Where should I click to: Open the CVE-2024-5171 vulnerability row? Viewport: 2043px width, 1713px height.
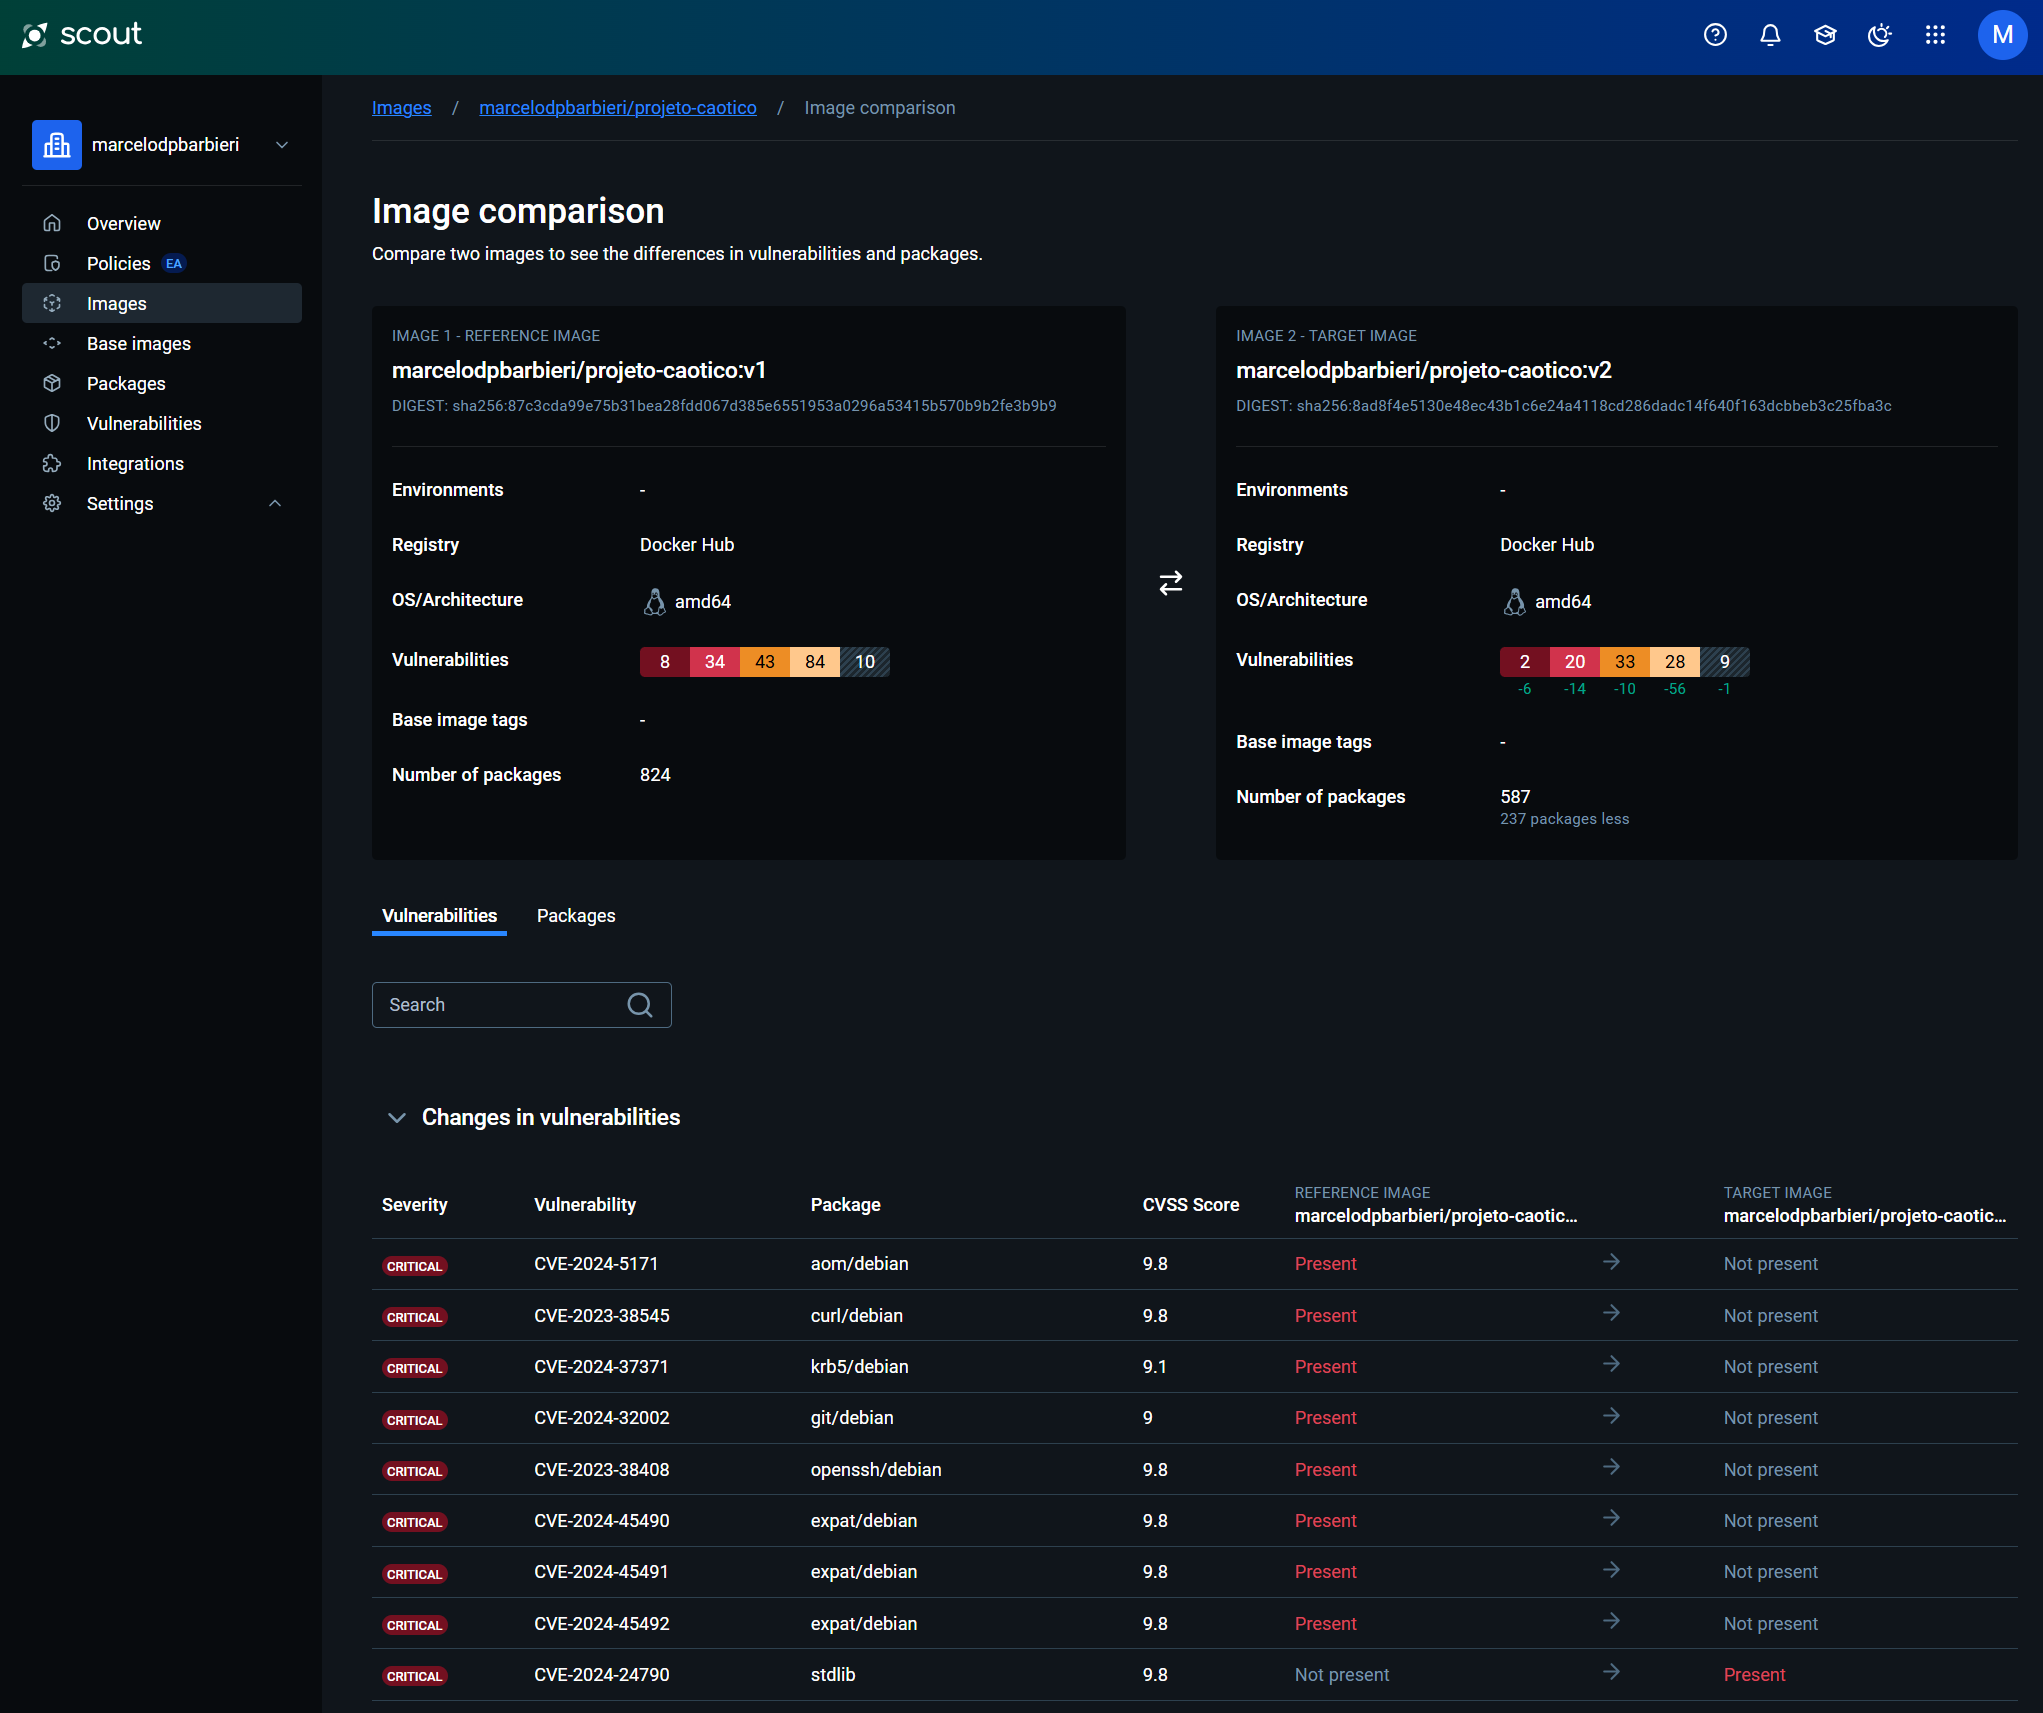pos(596,1264)
